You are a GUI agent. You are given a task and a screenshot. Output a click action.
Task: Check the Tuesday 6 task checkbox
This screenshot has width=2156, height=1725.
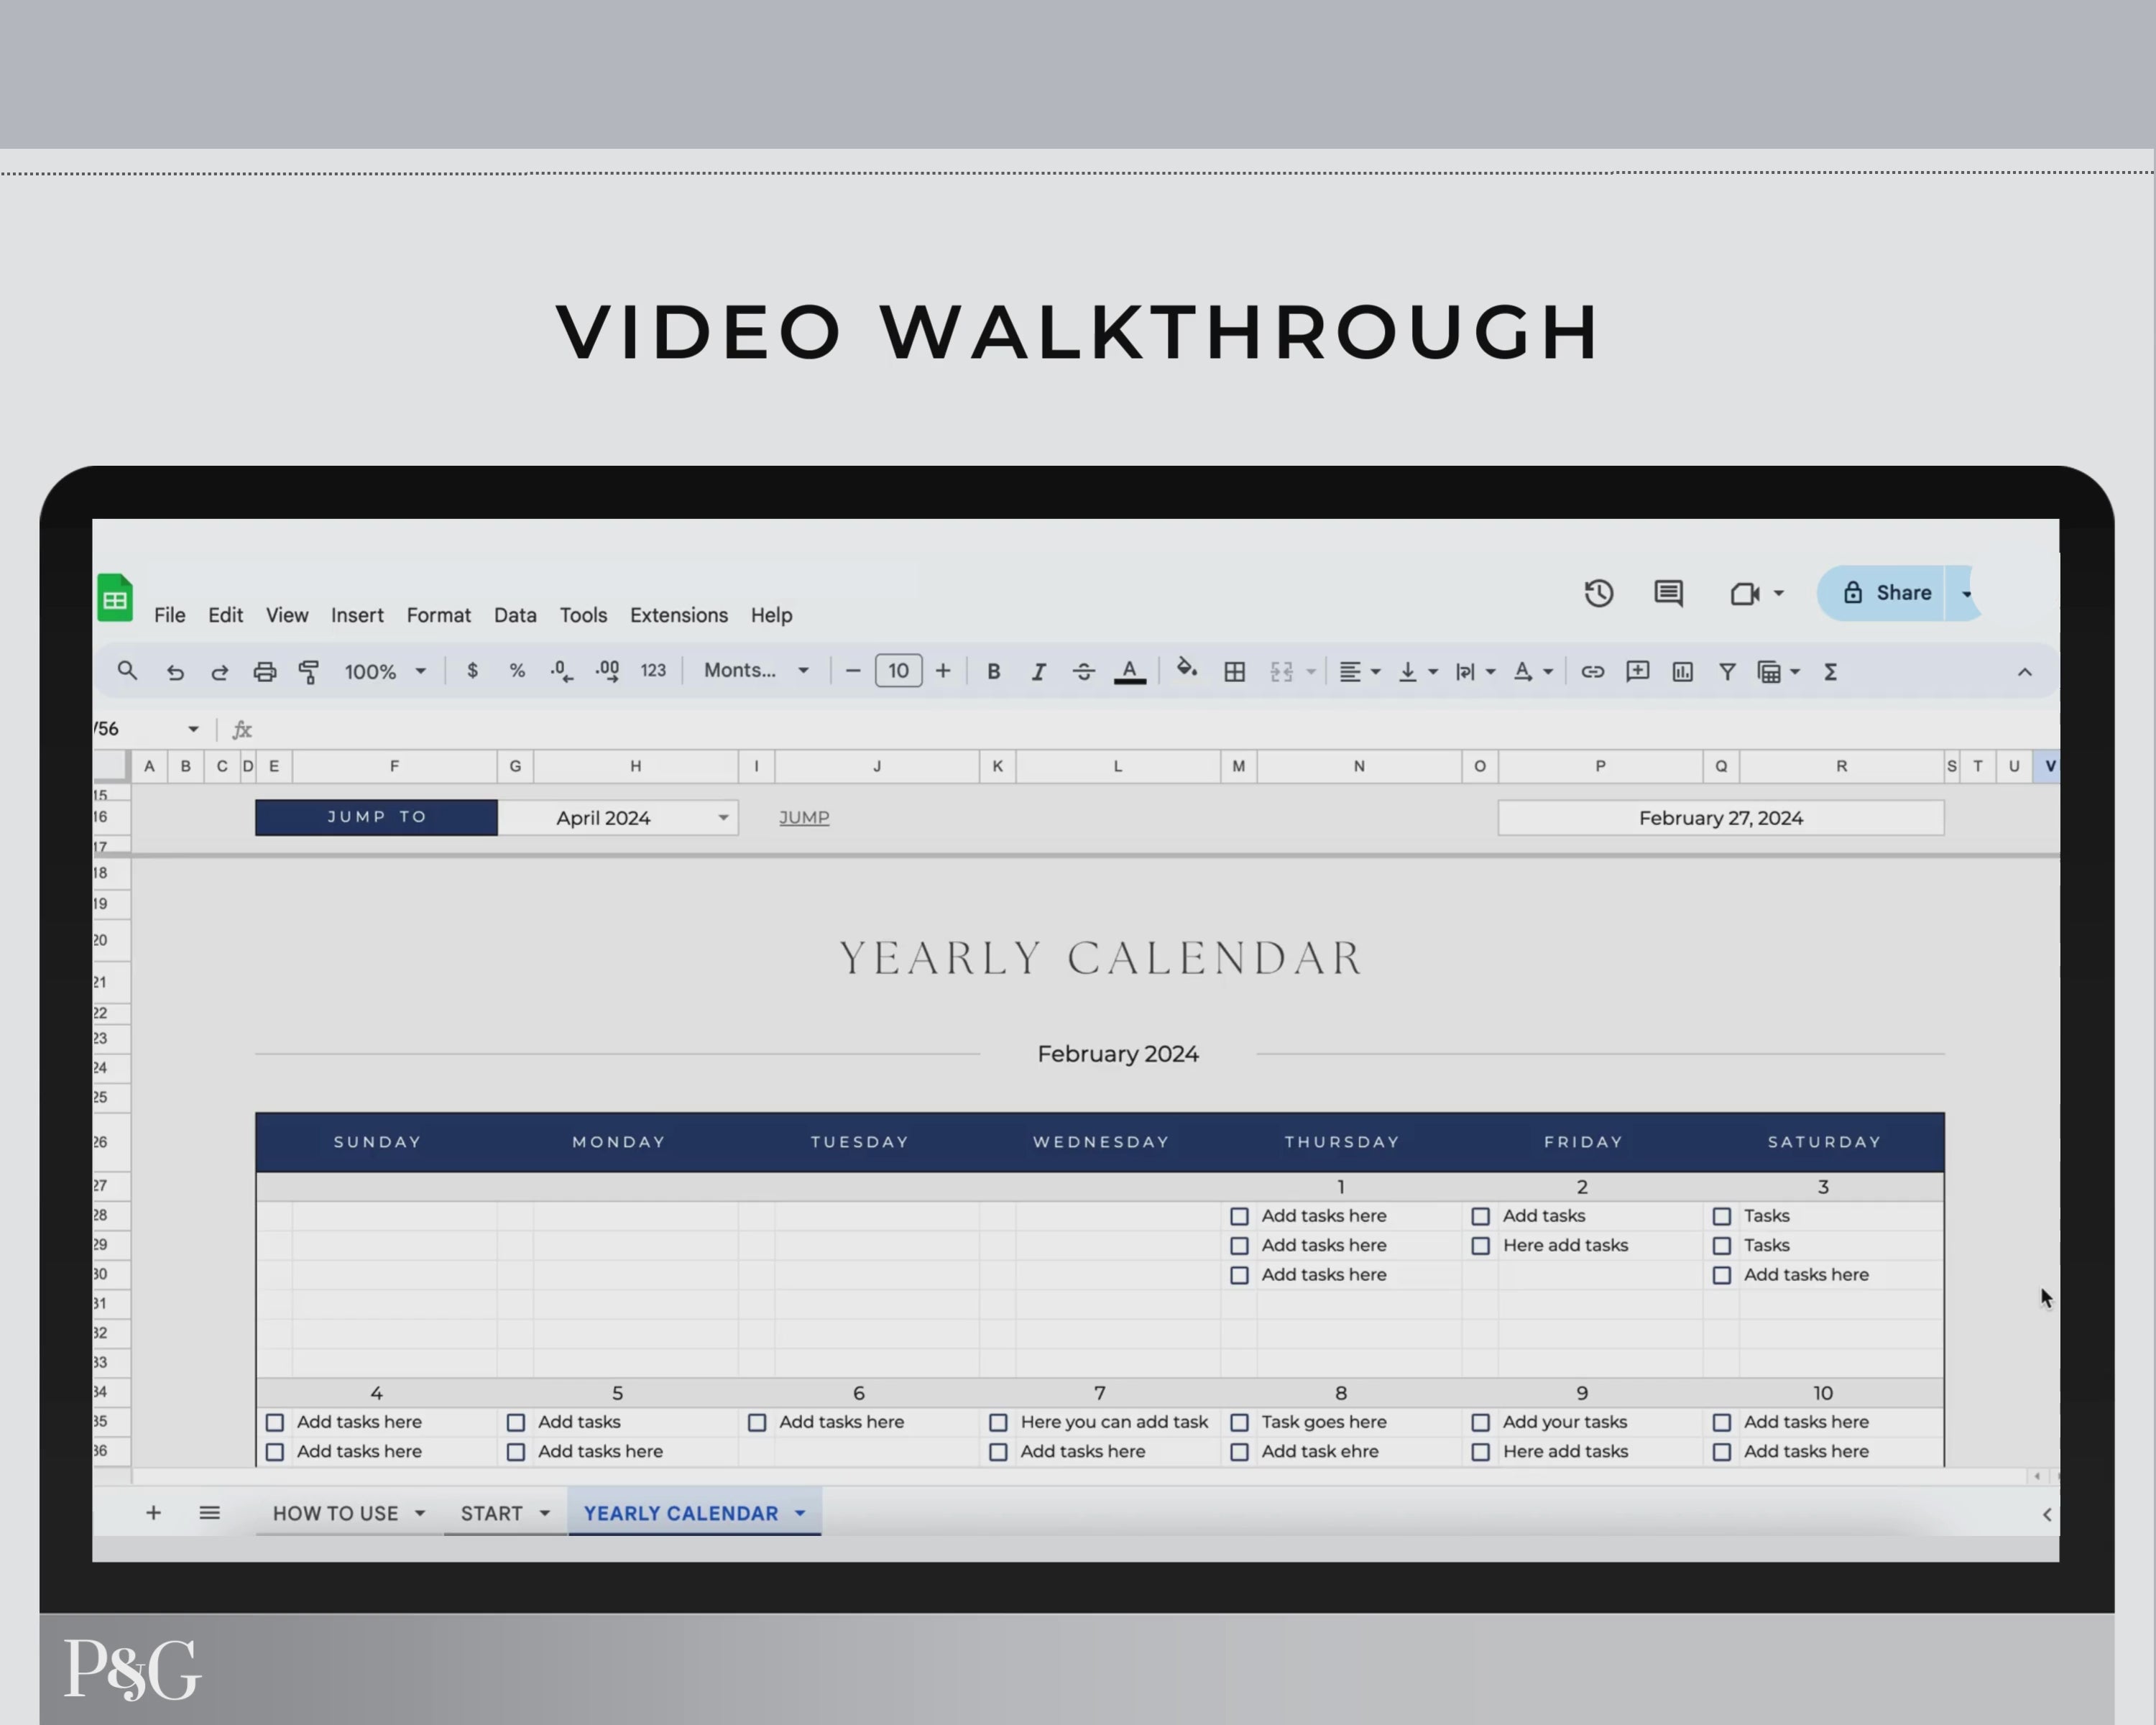(757, 1422)
